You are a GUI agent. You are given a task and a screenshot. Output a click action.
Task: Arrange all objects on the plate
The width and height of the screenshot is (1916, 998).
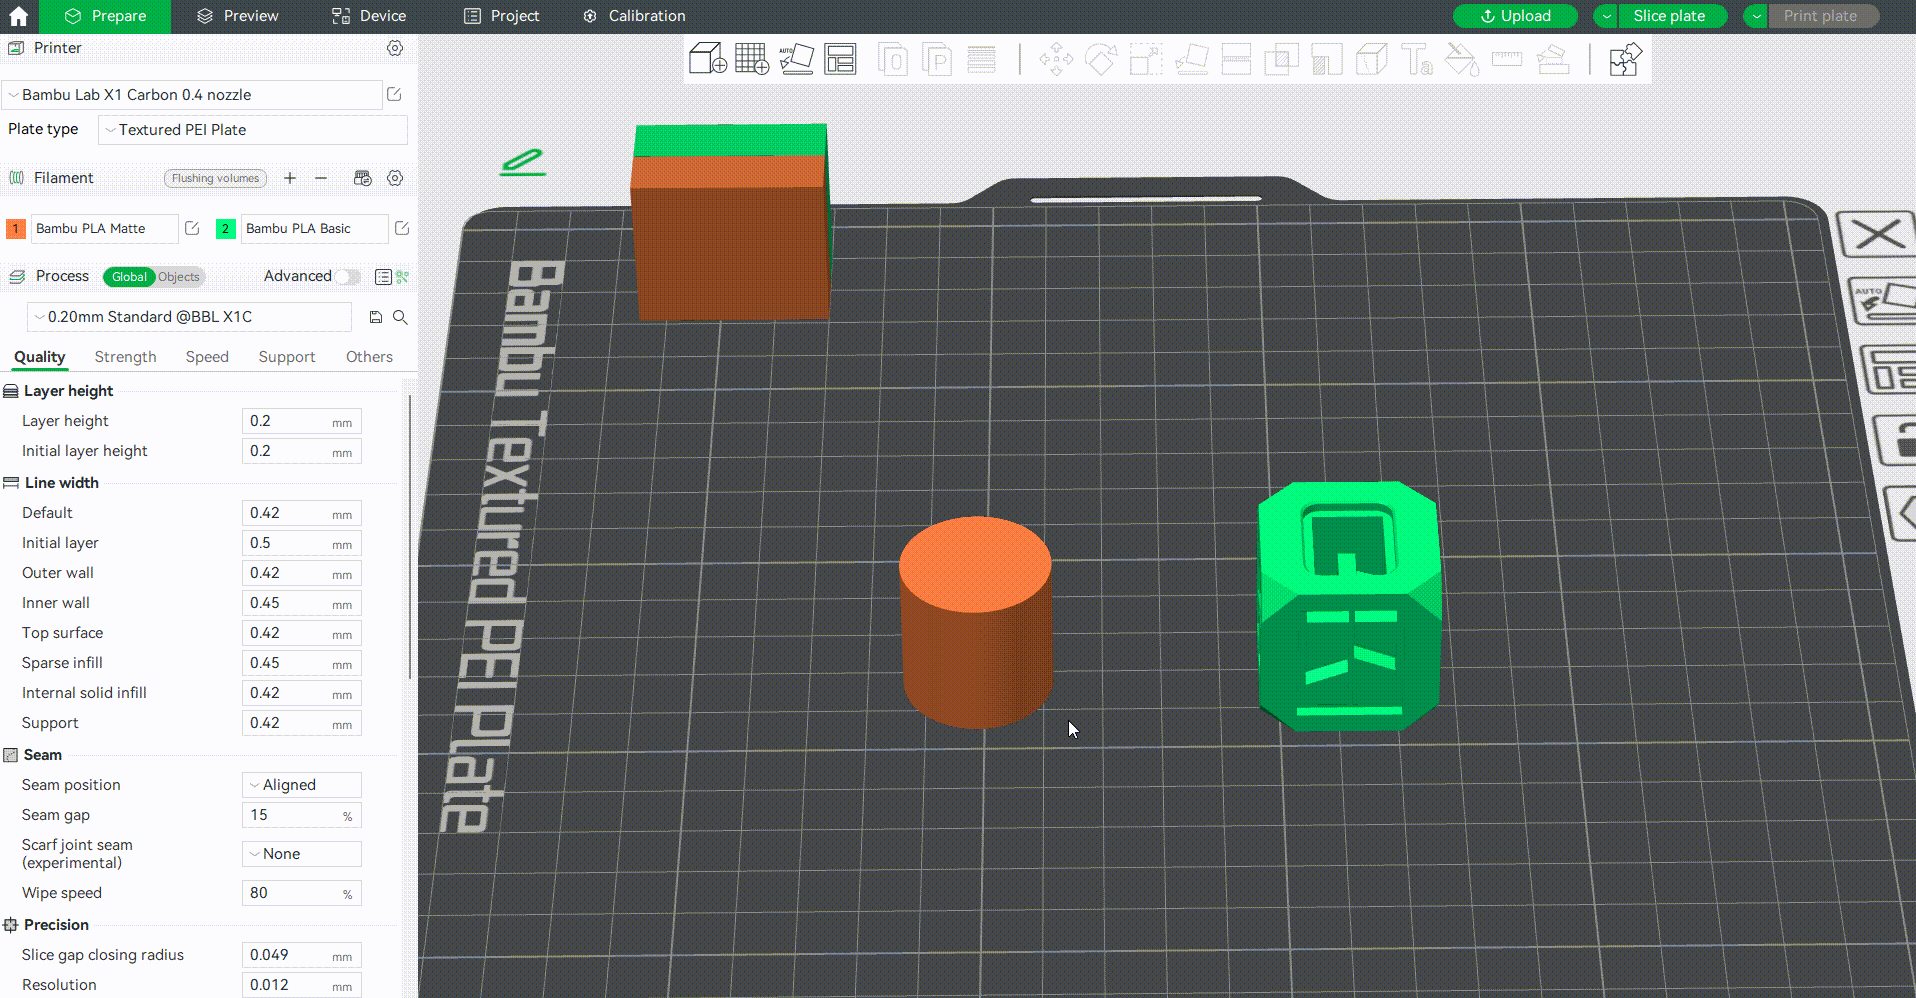tap(840, 59)
